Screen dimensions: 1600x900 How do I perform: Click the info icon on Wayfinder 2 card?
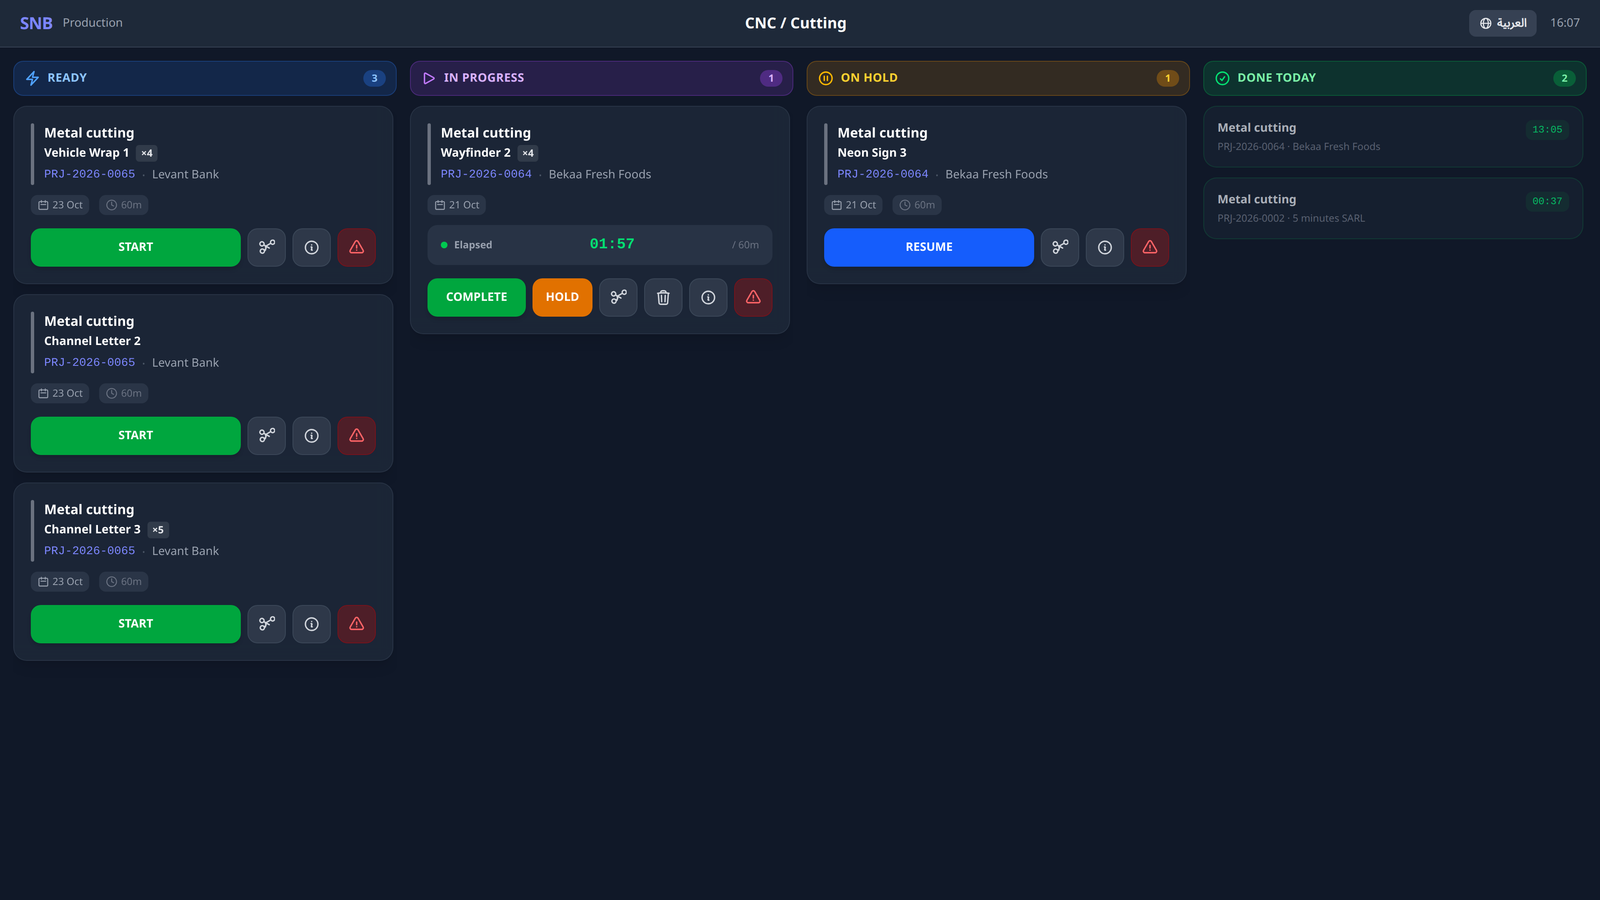click(x=708, y=297)
